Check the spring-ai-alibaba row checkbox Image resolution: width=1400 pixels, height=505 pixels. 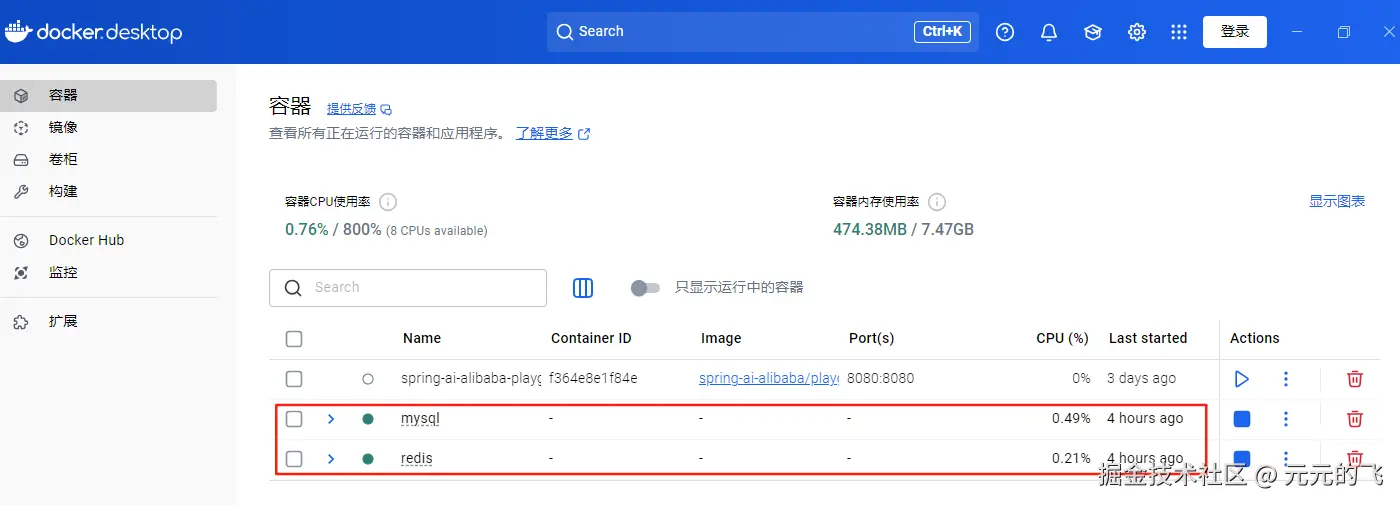pyautogui.click(x=294, y=379)
